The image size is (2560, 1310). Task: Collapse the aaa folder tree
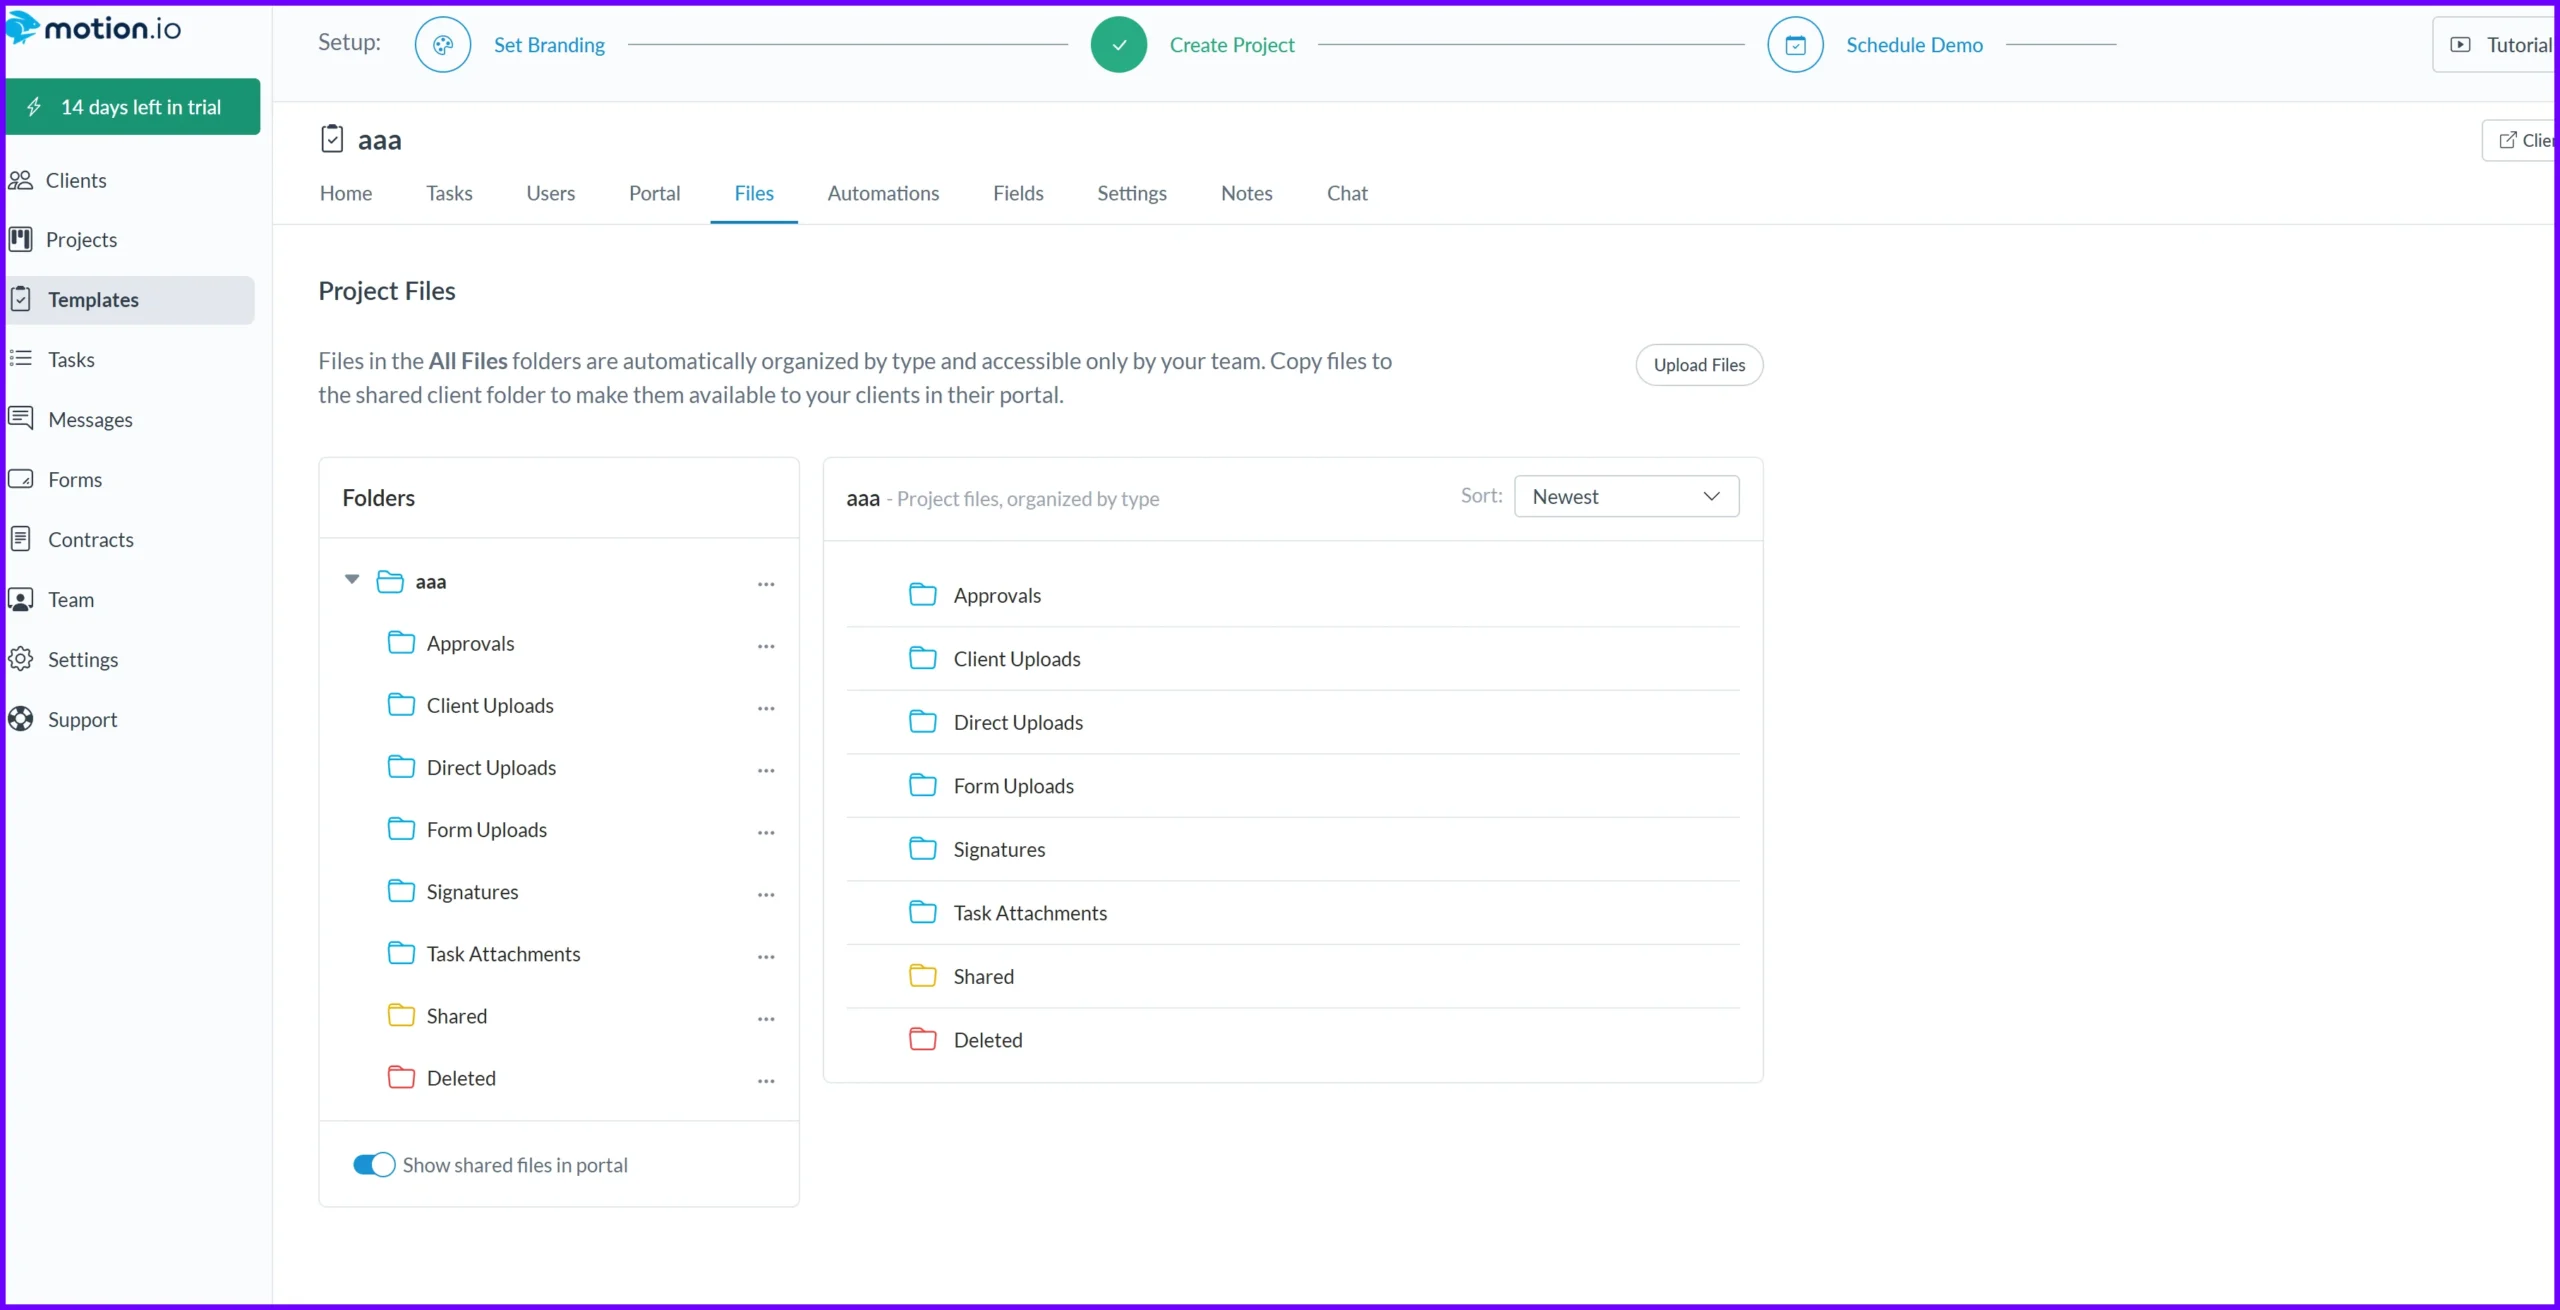[x=351, y=580]
